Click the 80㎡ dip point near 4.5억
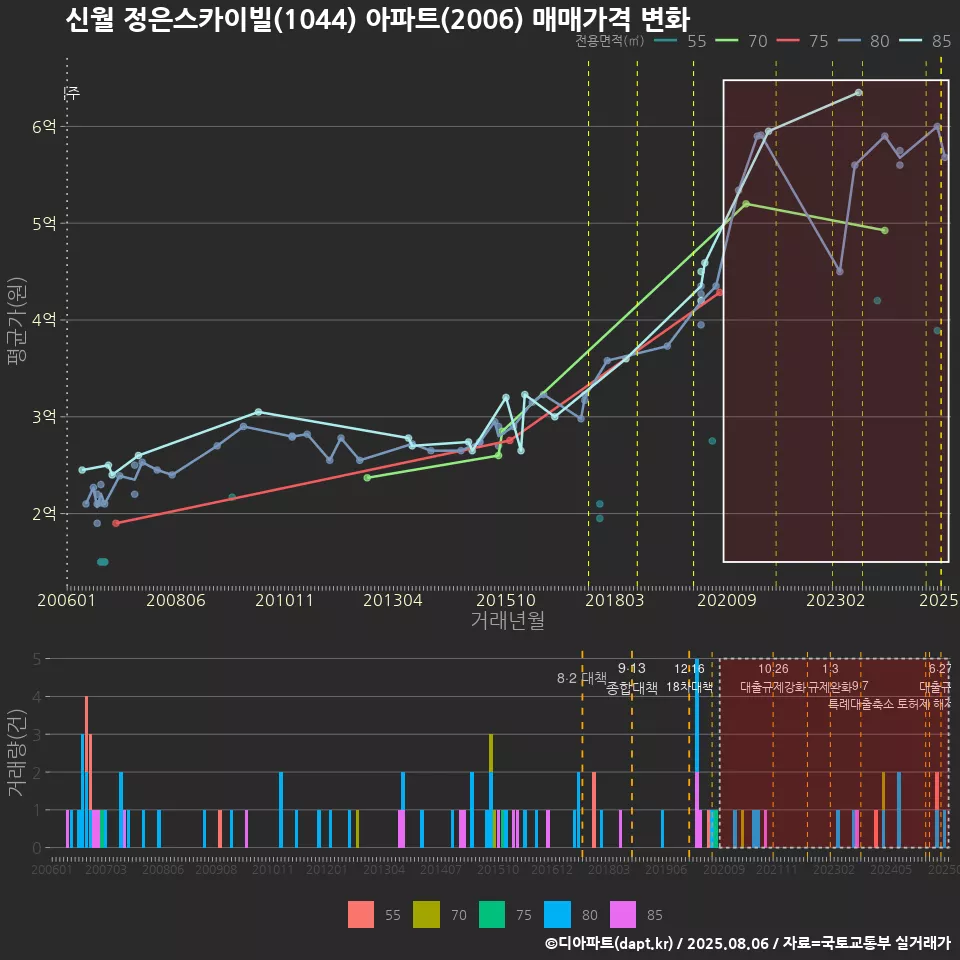Screen dimensions: 960x960 pyautogui.click(x=839, y=271)
